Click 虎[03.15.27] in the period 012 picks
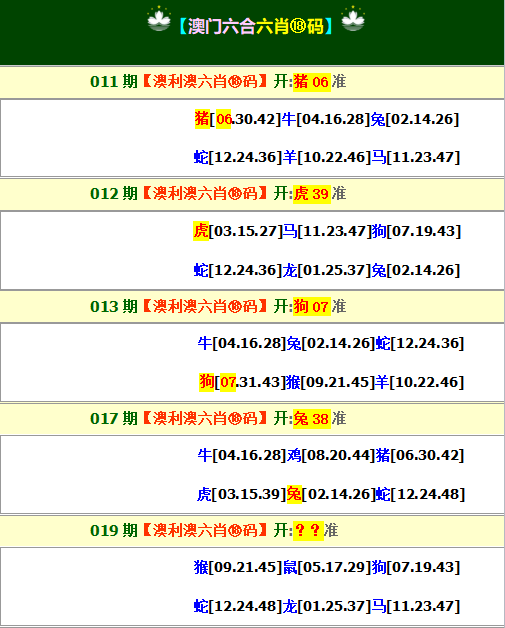 (238, 231)
